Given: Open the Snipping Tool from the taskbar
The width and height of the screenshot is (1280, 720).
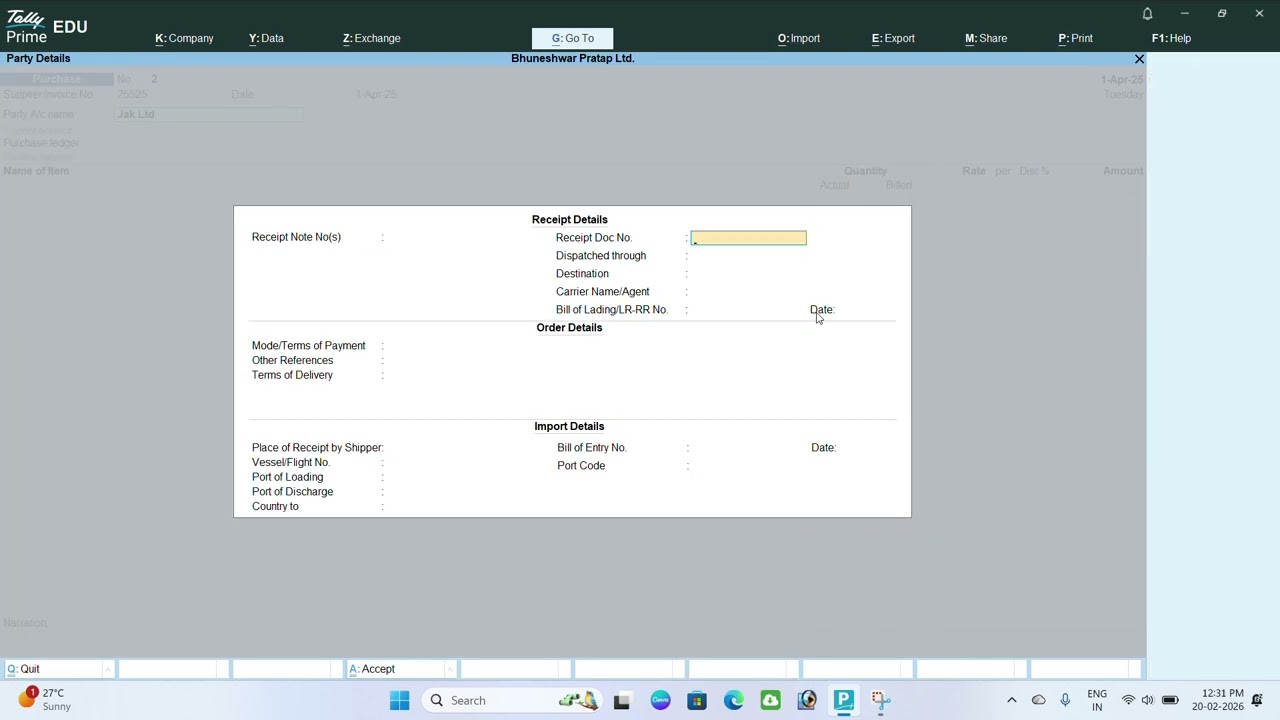Looking at the screenshot, I should click(x=880, y=700).
